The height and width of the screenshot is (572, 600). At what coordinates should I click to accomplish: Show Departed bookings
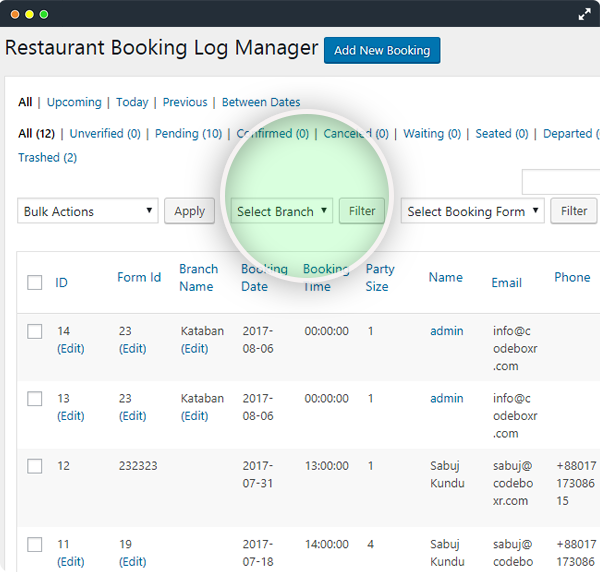[x=571, y=134]
